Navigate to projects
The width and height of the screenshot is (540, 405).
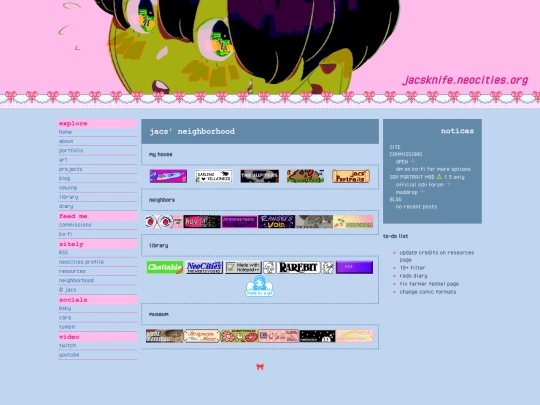click(70, 169)
